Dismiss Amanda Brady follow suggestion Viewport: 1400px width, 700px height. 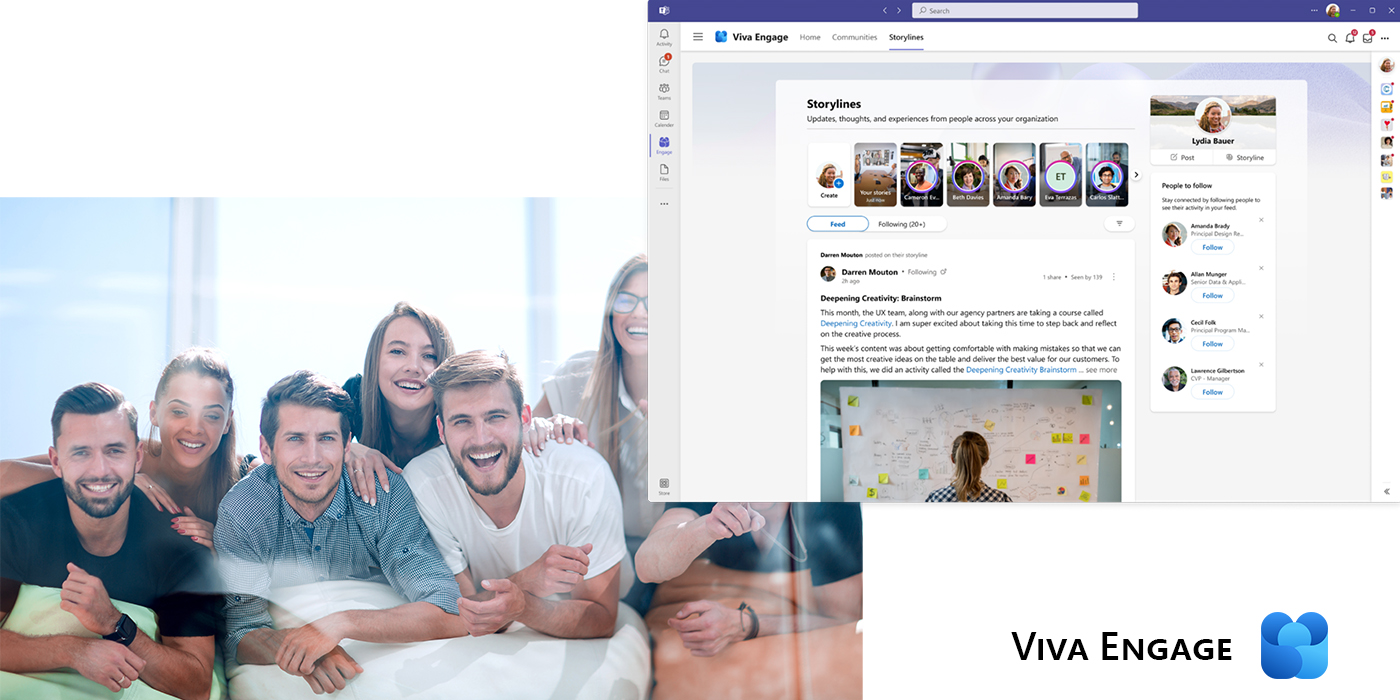[x=1261, y=220]
